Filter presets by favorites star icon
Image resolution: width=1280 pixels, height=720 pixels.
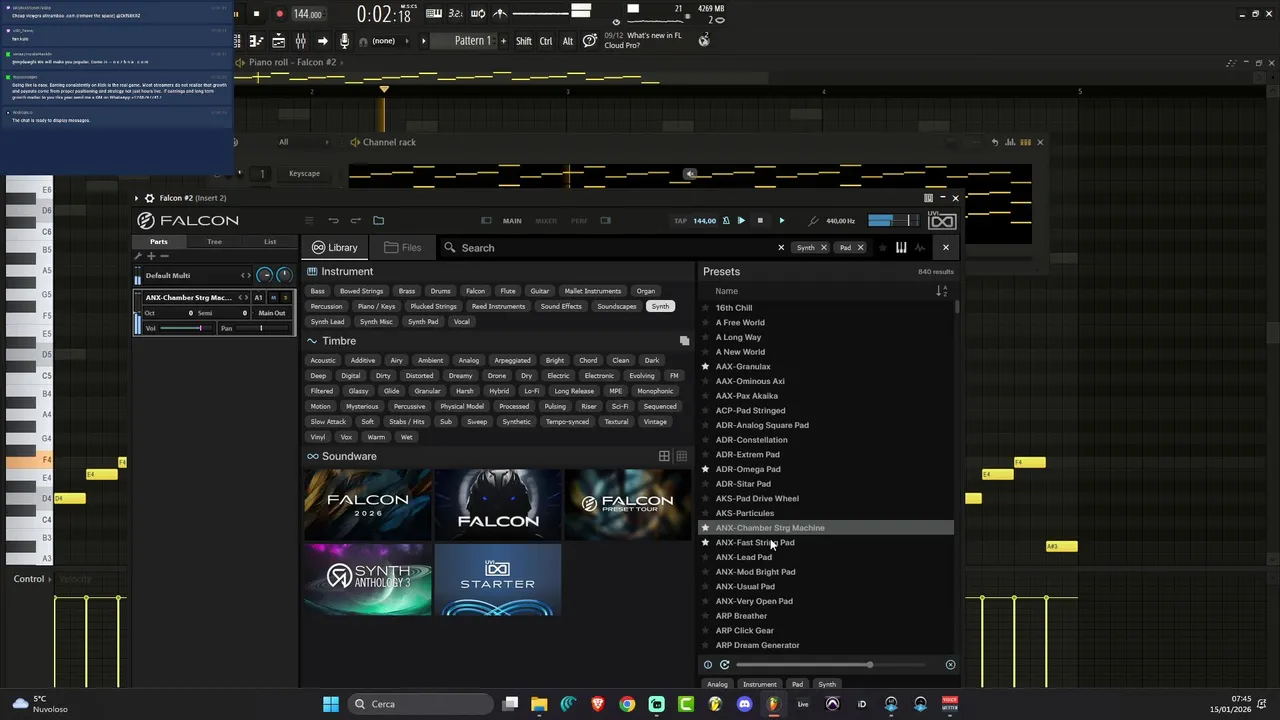[x=883, y=247]
